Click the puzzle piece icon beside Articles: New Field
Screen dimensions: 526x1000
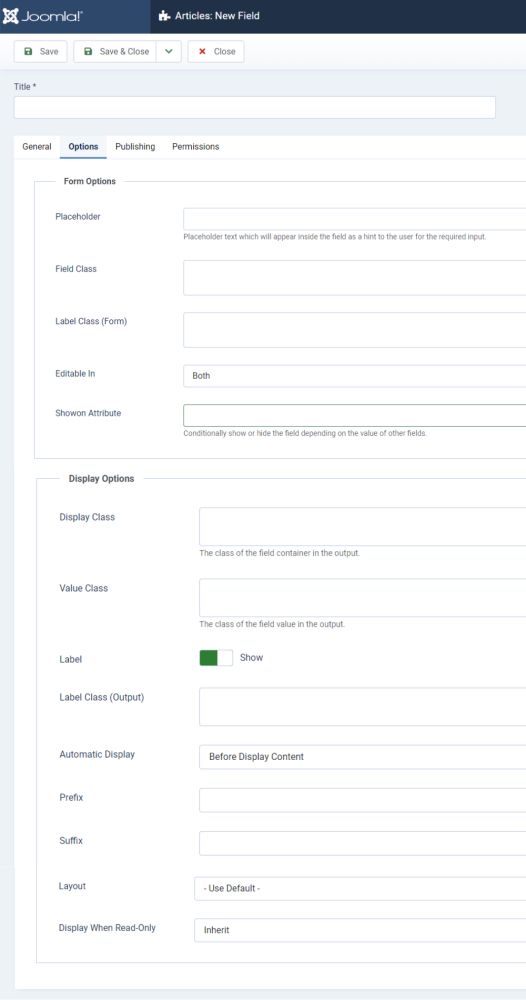tap(164, 16)
